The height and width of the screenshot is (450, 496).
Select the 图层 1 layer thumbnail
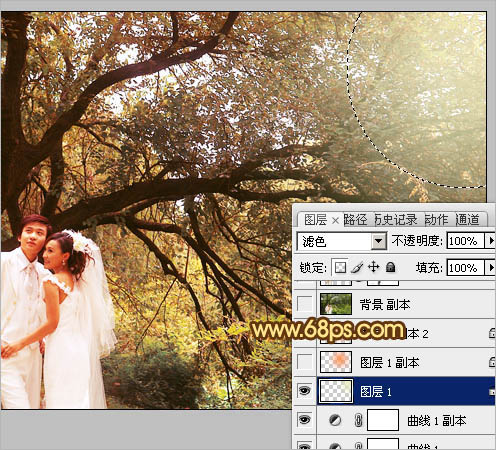pyautogui.click(x=336, y=391)
